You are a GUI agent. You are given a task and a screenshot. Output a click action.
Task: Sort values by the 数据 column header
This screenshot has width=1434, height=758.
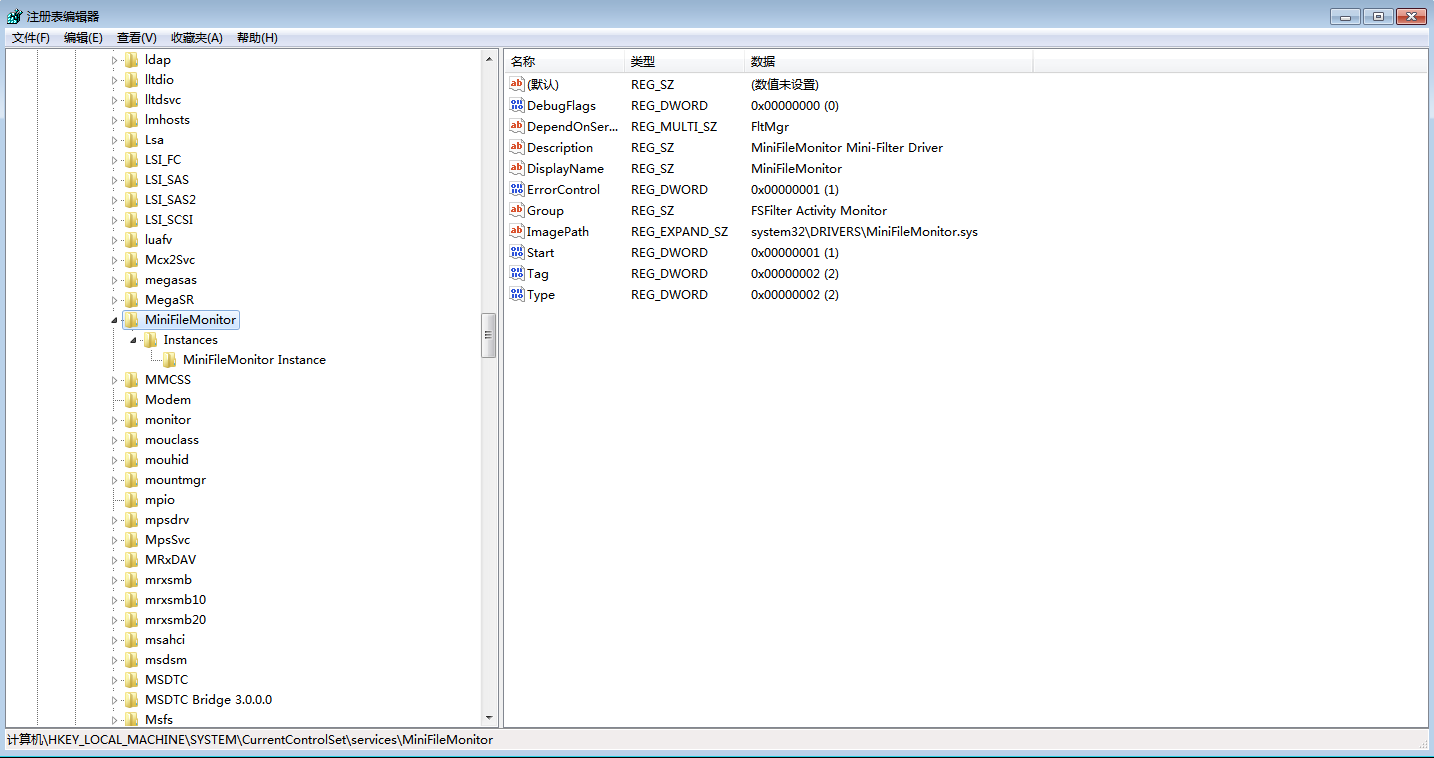click(888, 62)
